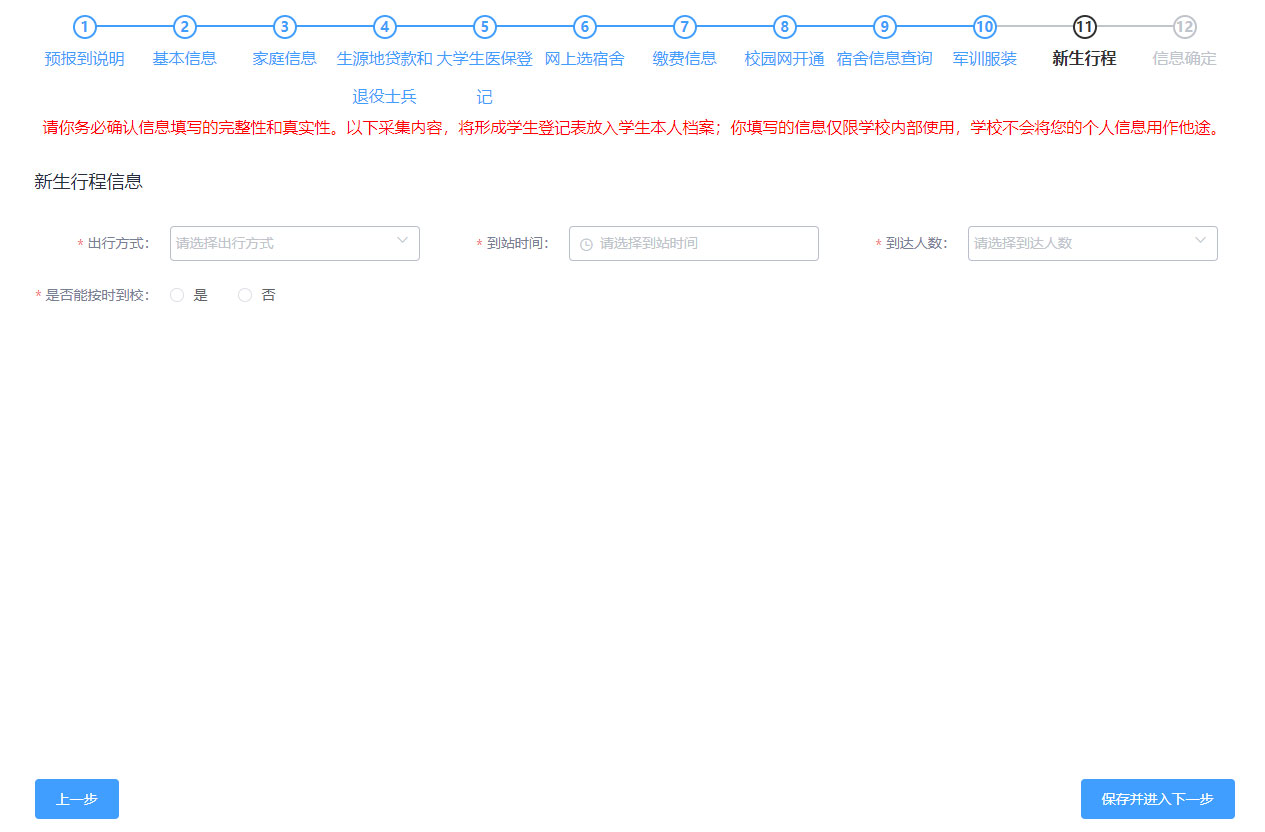Click the step 10 circle for 军训服装
Viewport: 1265px width, 832px height.
pyautogui.click(x=985, y=27)
